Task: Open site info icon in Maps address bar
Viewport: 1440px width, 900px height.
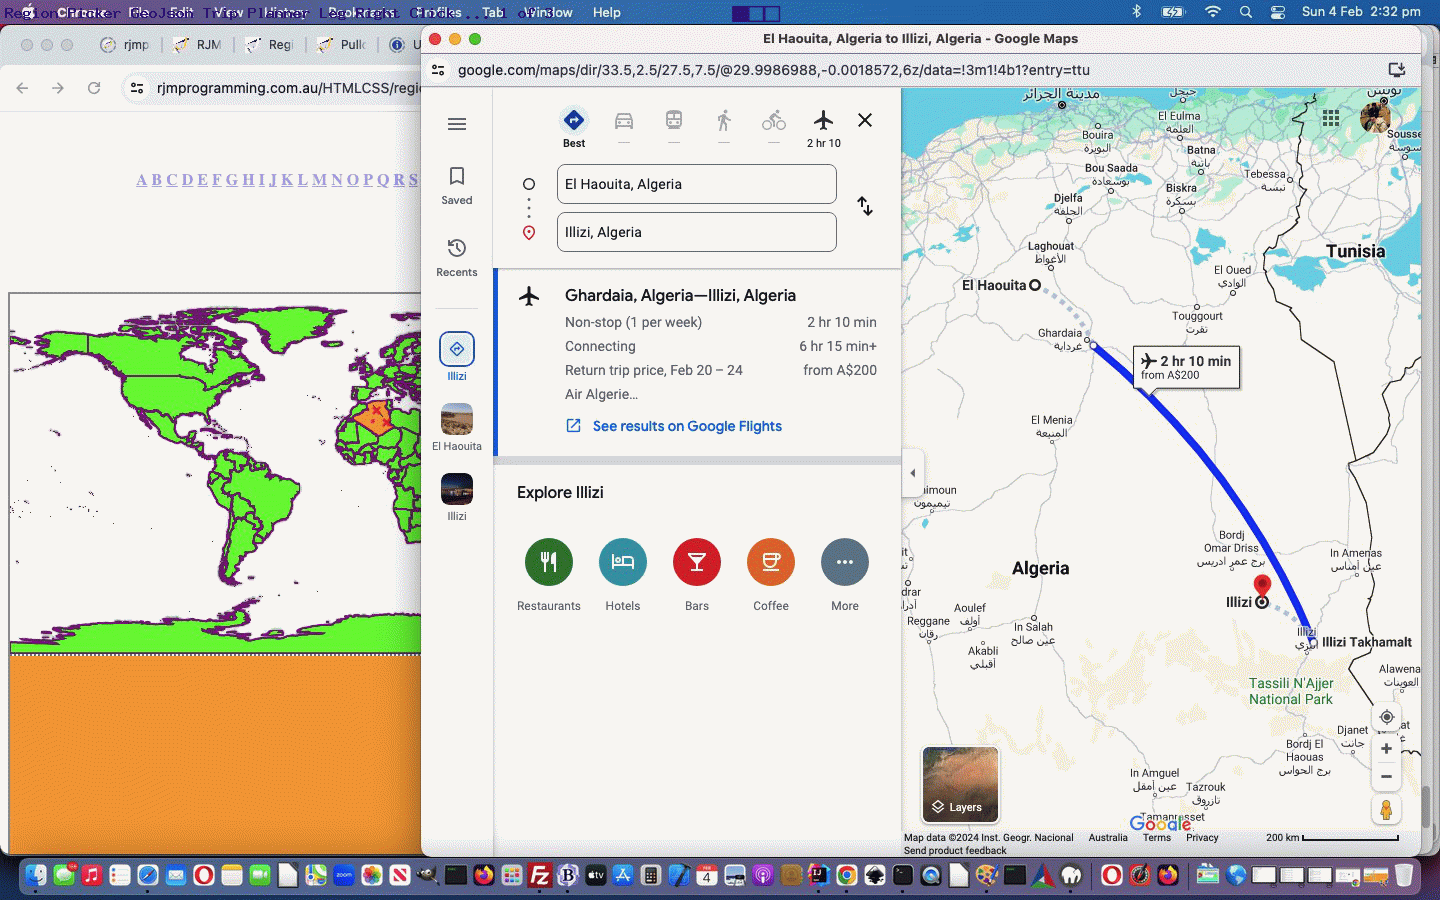Action: 438,70
